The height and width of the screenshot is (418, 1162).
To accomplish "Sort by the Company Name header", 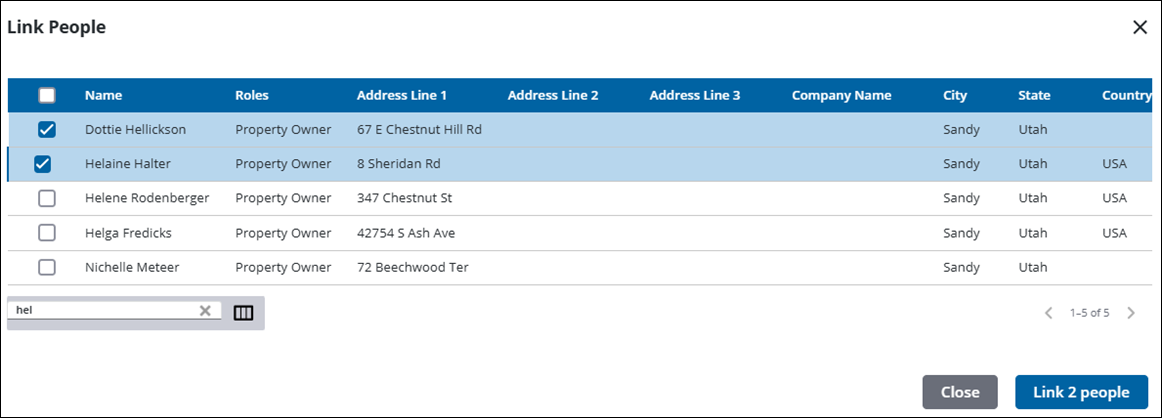I will (841, 96).
